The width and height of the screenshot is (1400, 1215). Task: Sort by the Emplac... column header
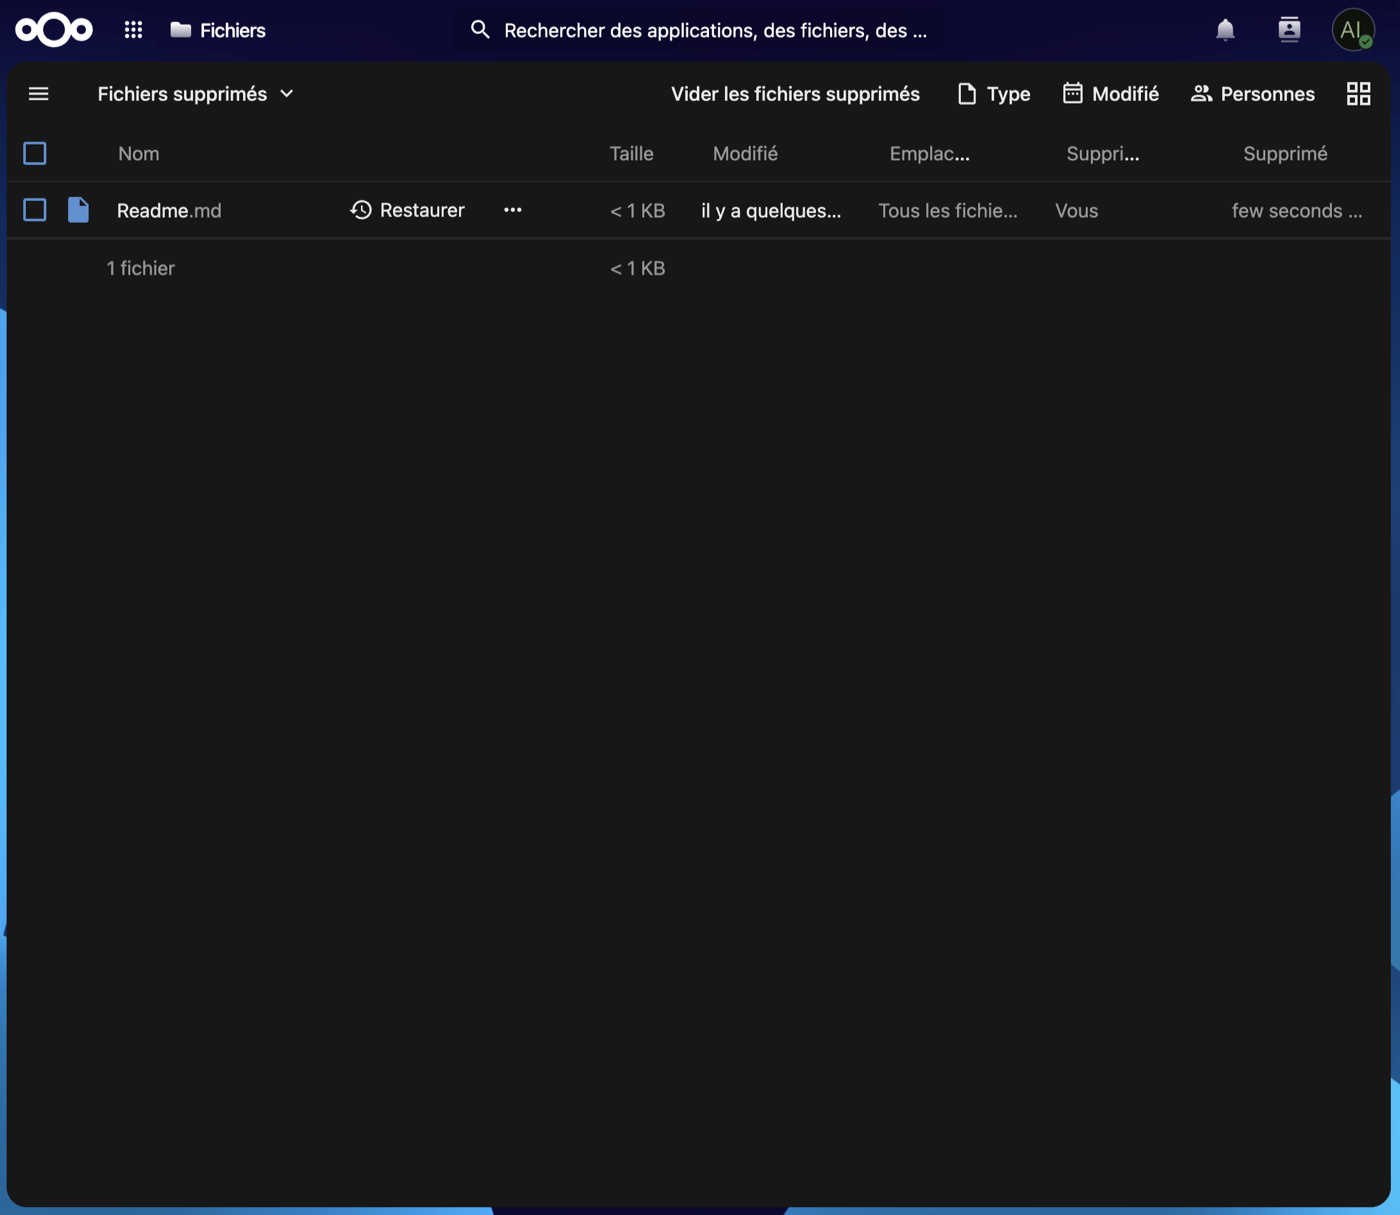(x=929, y=154)
